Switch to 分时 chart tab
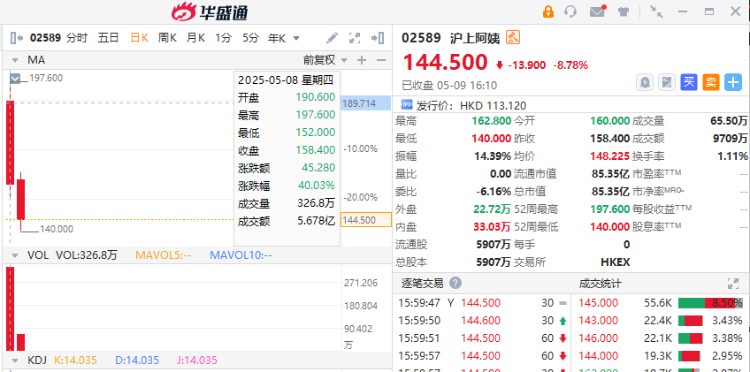This screenshot has height=372, width=750. [77, 38]
